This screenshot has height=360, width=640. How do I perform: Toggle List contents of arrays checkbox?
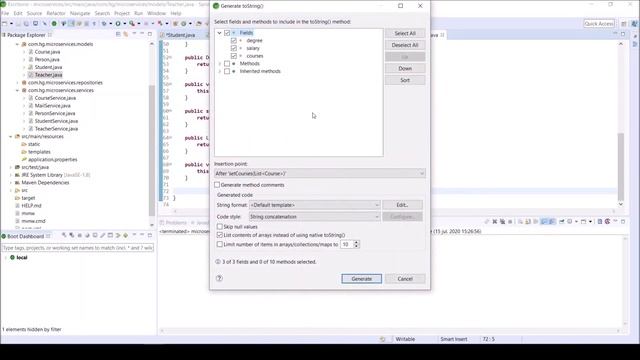pos(220,235)
